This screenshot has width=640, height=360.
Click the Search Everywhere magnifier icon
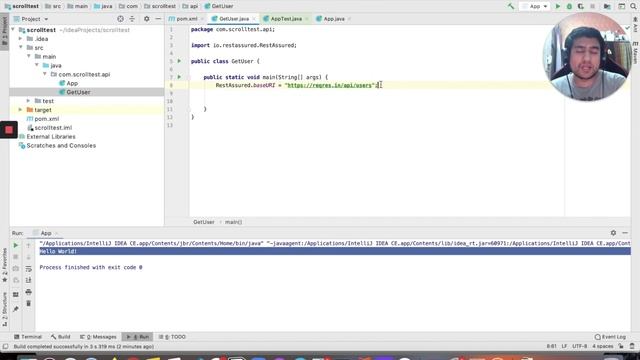tap(633, 6)
